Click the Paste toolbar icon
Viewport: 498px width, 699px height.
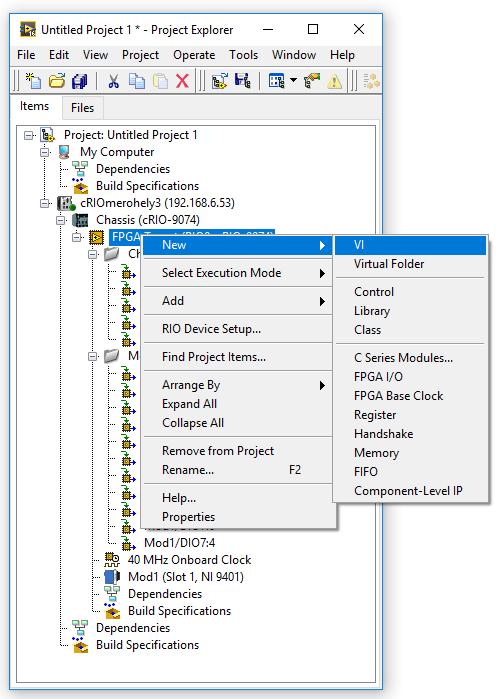160,81
